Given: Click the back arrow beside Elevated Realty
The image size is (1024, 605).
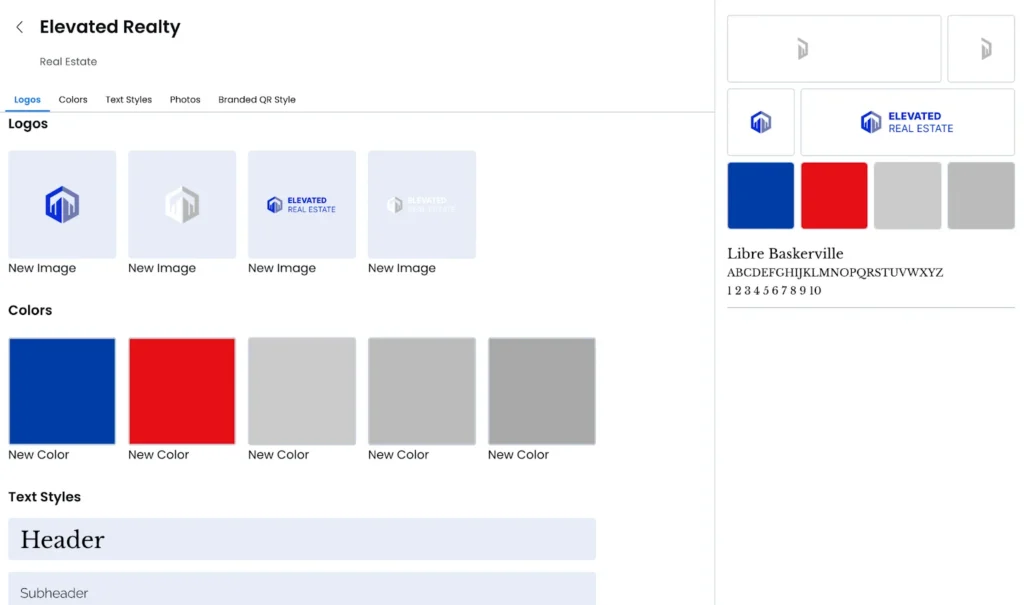Looking at the screenshot, I should [x=19, y=27].
